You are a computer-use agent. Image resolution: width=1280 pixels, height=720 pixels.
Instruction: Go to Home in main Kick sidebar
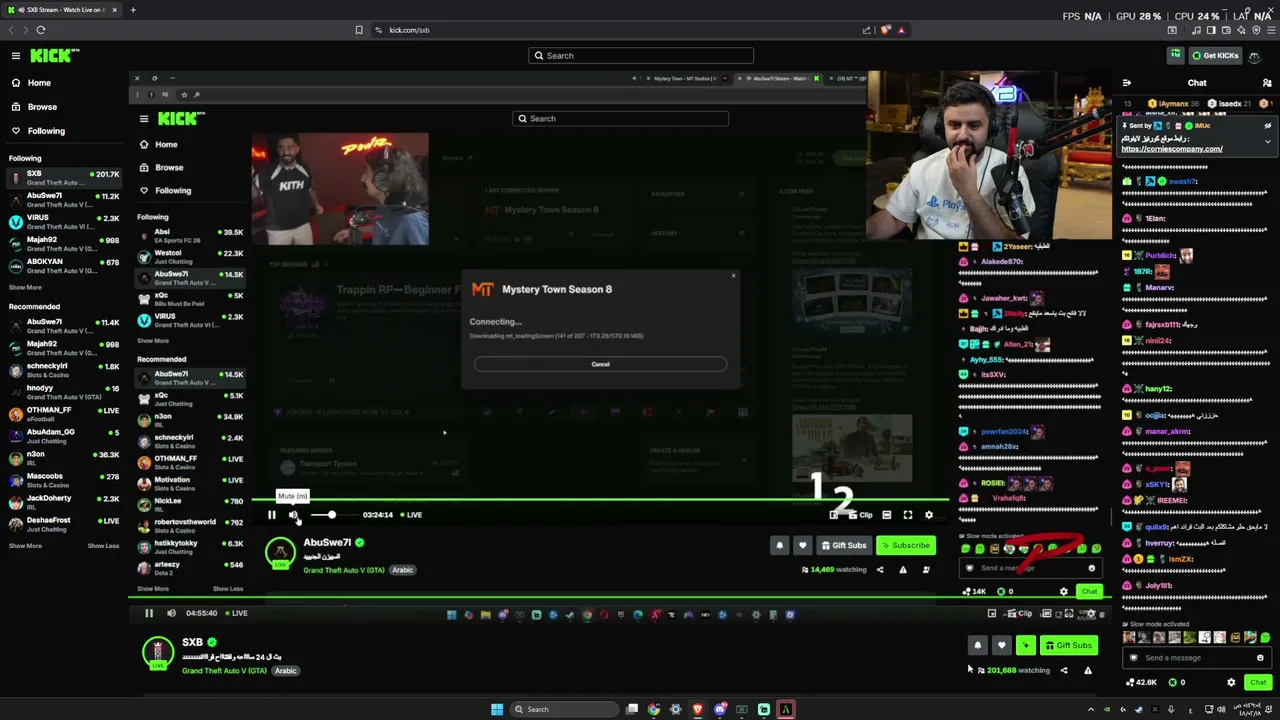tap(31, 83)
